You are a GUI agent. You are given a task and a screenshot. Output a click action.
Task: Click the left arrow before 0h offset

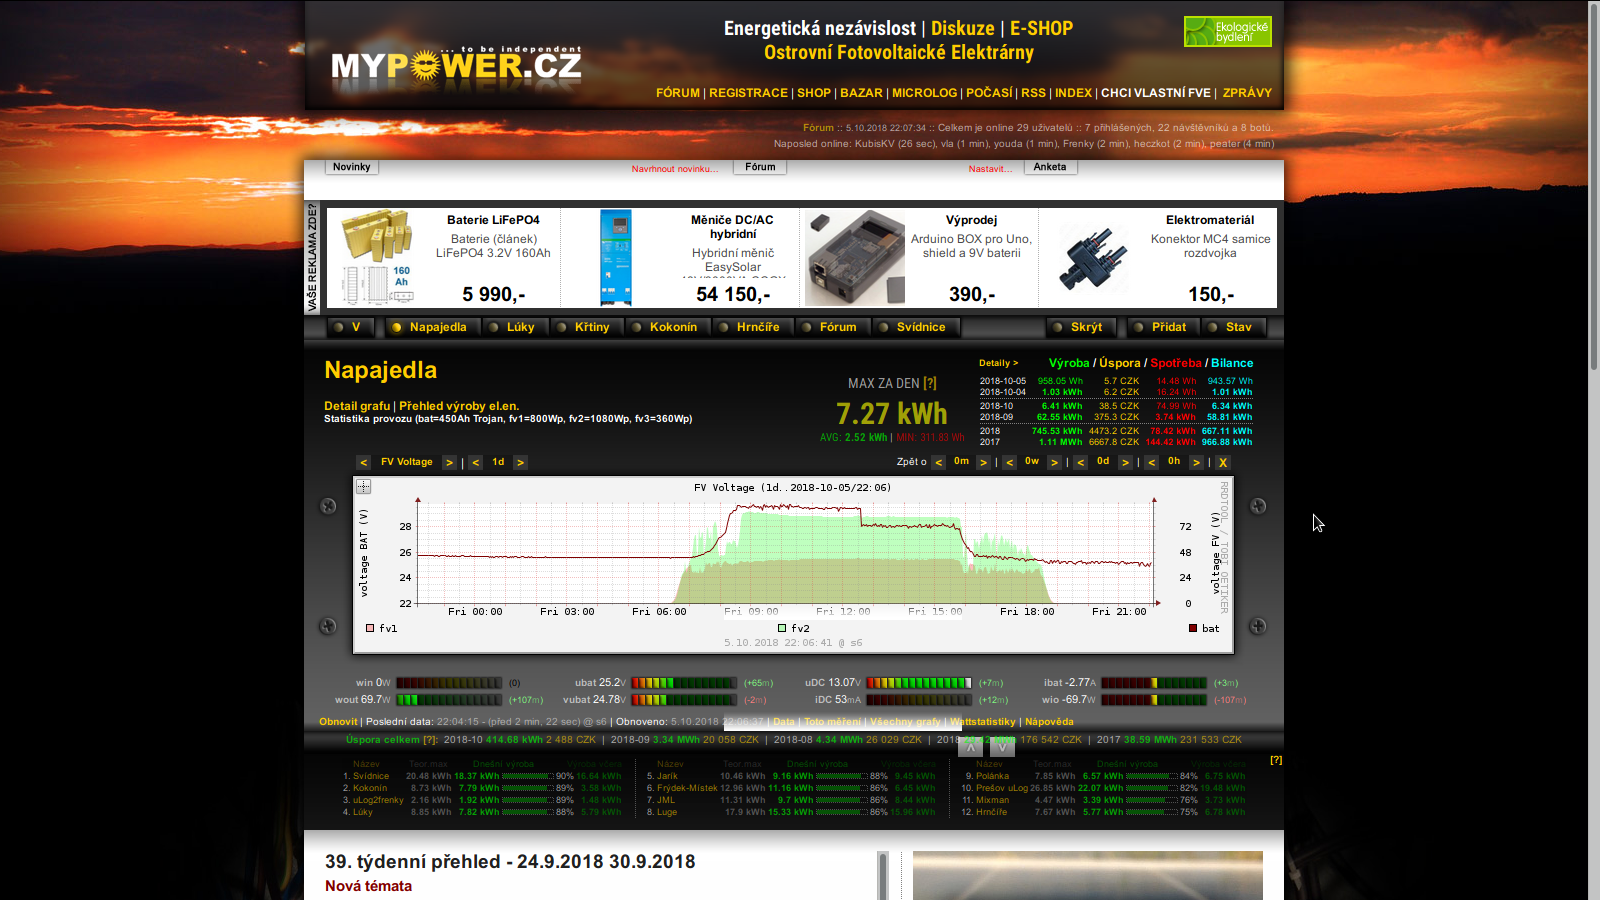click(1151, 462)
